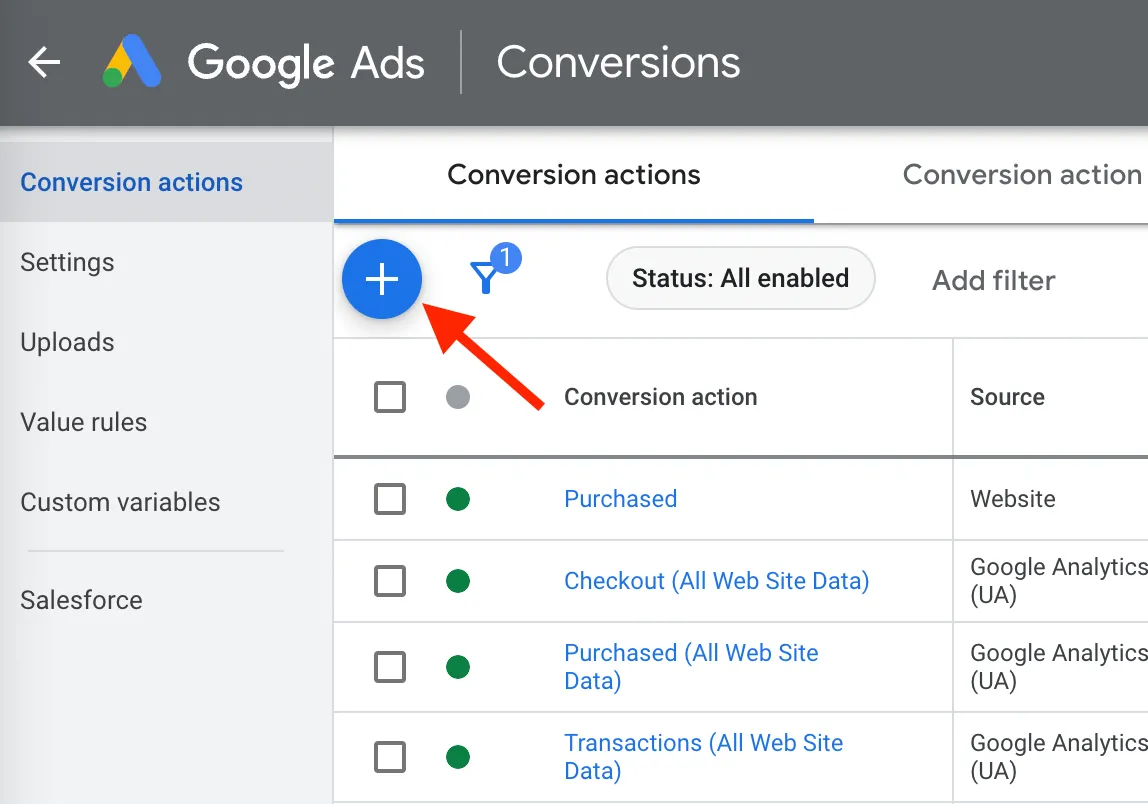1148x804 pixels.
Task: Open Transactions (All Web Site Data) link
Action: [703, 756]
